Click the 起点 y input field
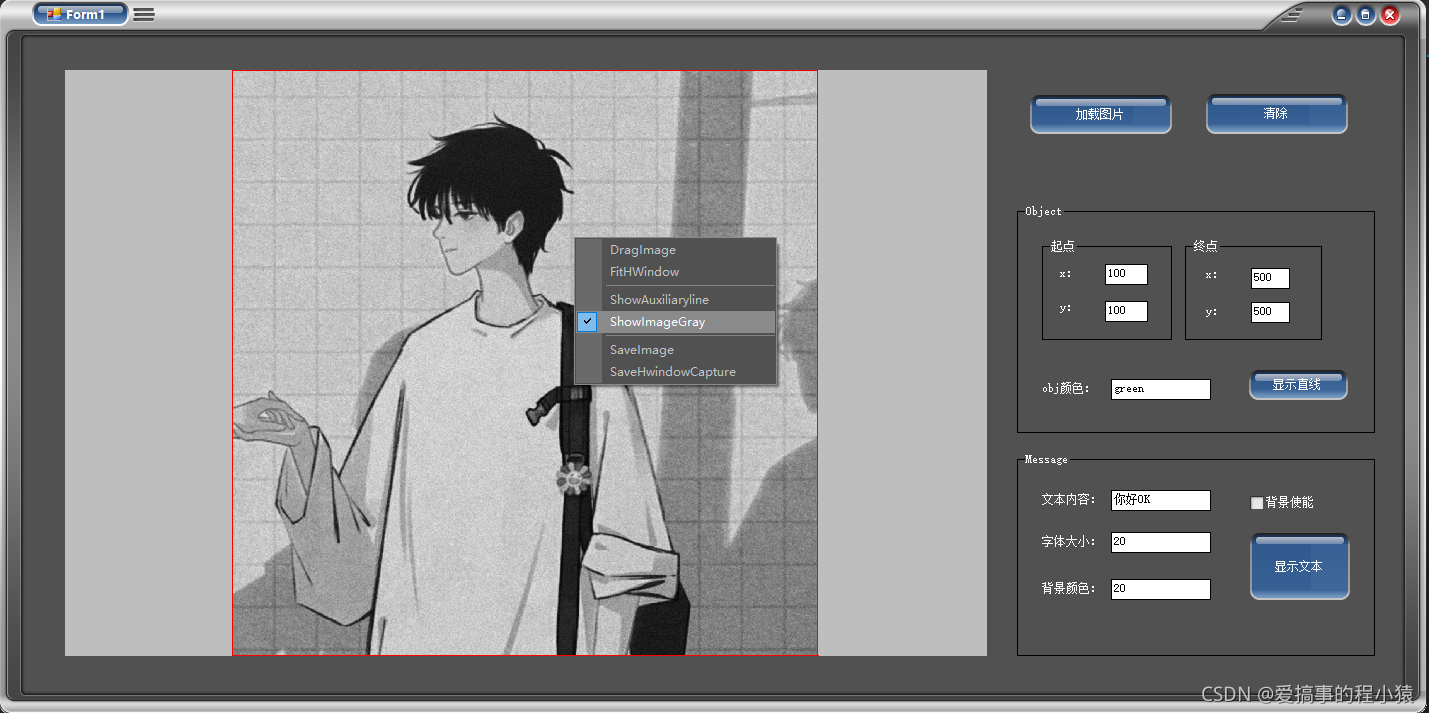 pyautogui.click(x=1126, y=311)
